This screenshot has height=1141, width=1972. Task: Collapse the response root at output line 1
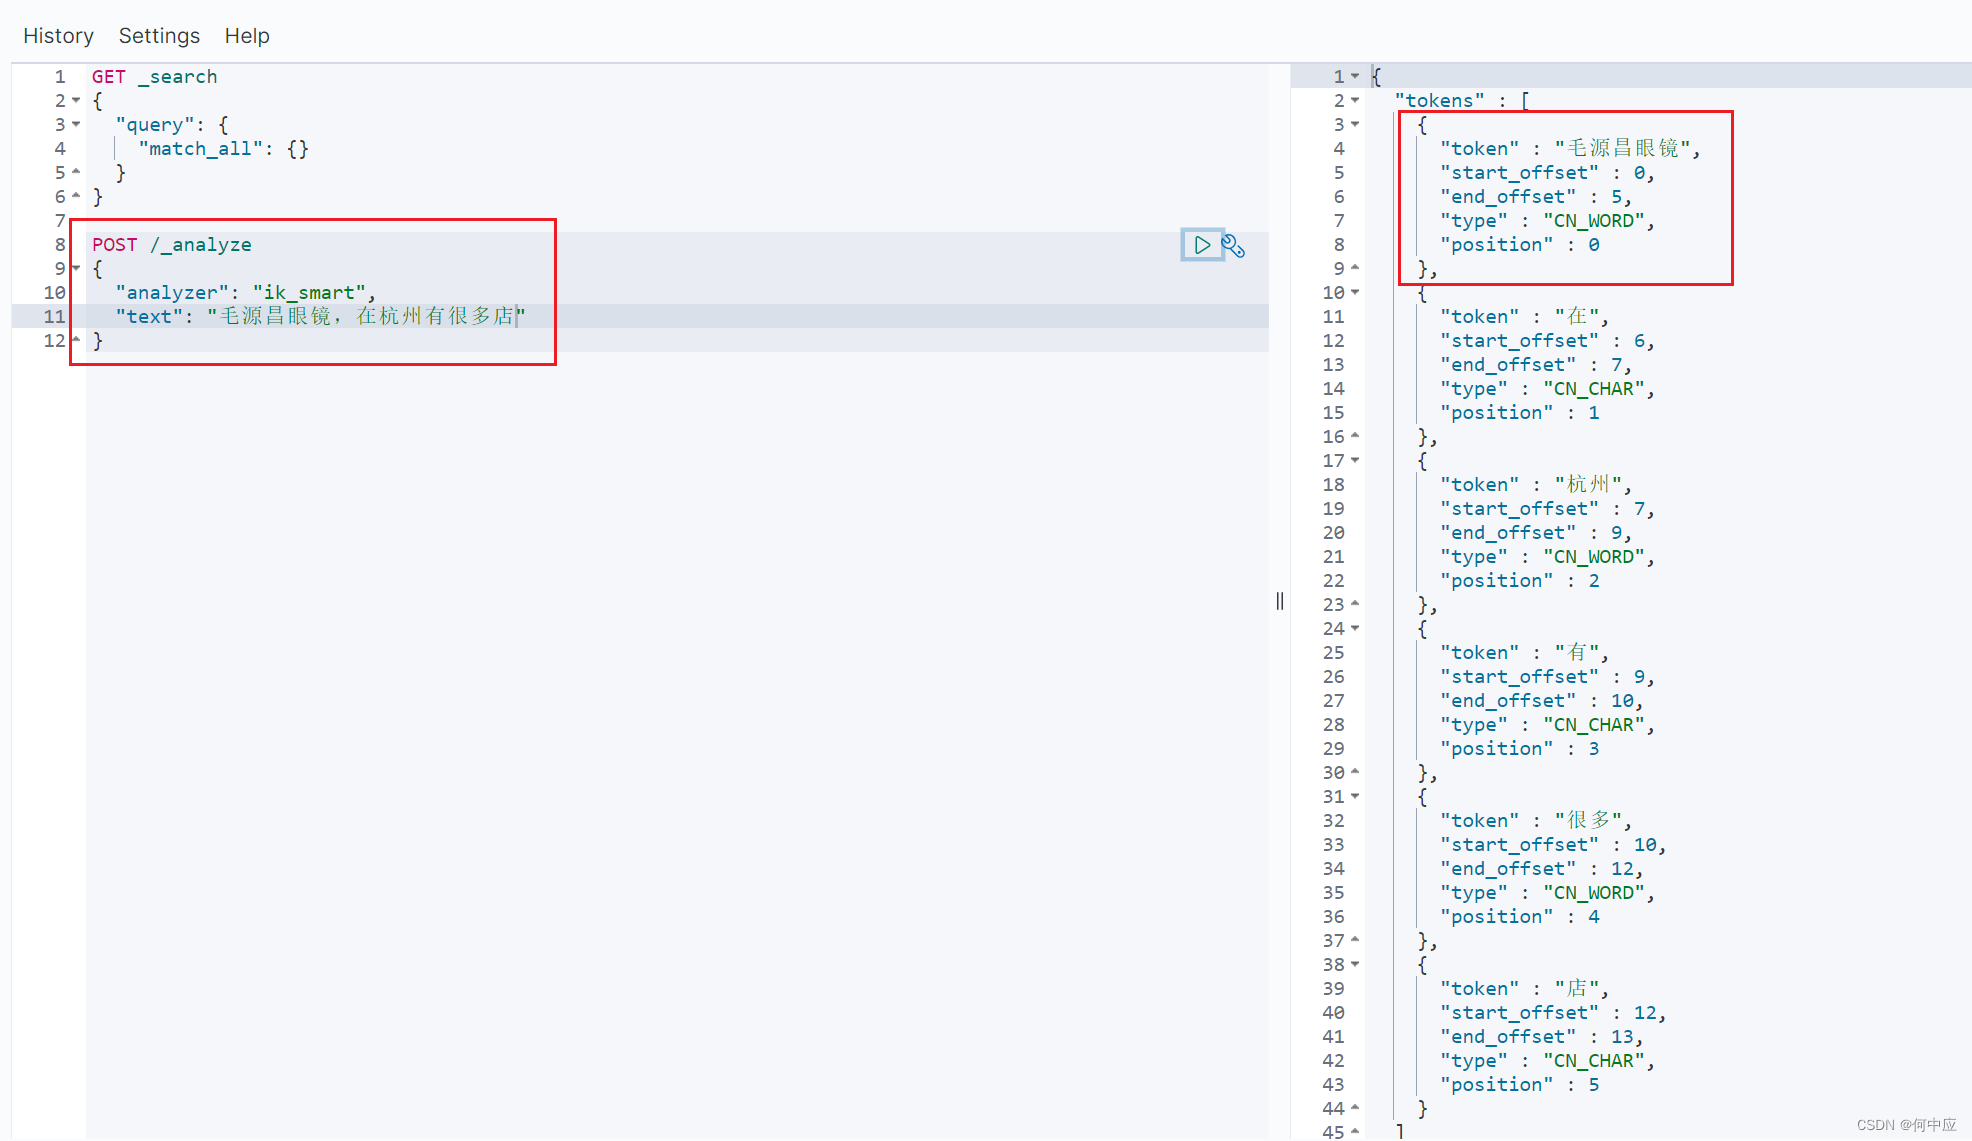click(1355, 77)
